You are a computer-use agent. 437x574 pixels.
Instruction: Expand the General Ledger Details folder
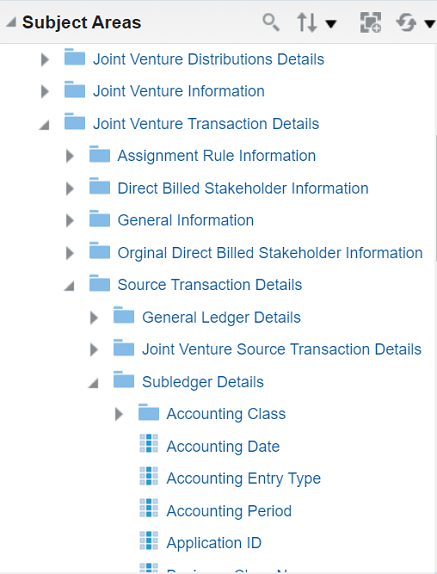click(x=94, y=318)
